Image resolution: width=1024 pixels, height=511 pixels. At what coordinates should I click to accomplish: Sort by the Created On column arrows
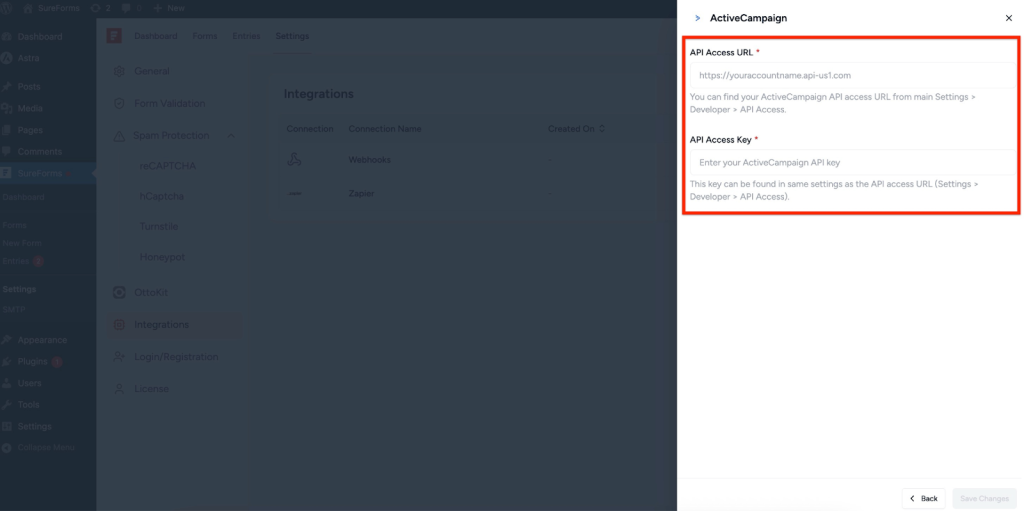pos(602,129)
